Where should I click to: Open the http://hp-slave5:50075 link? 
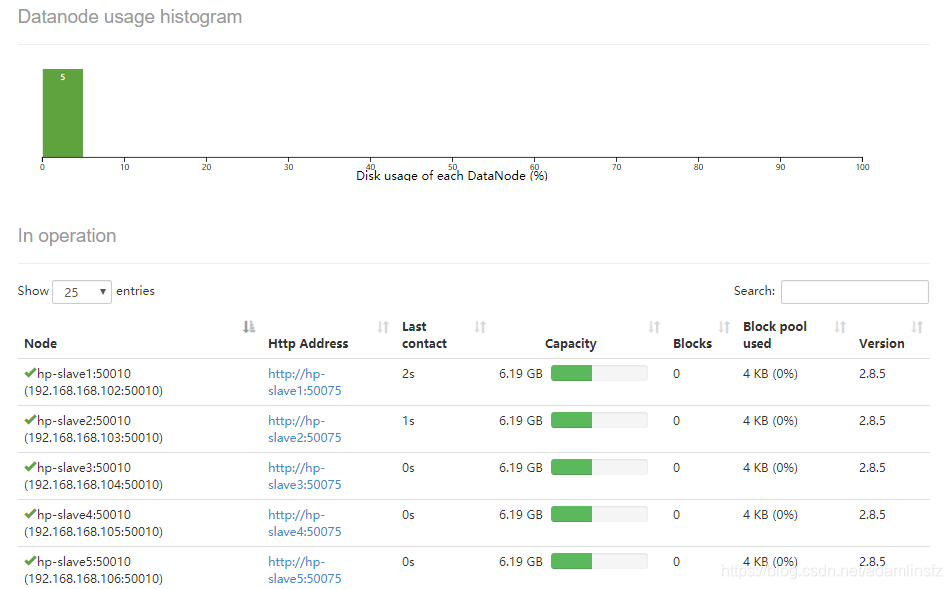(x=305, y=570)
